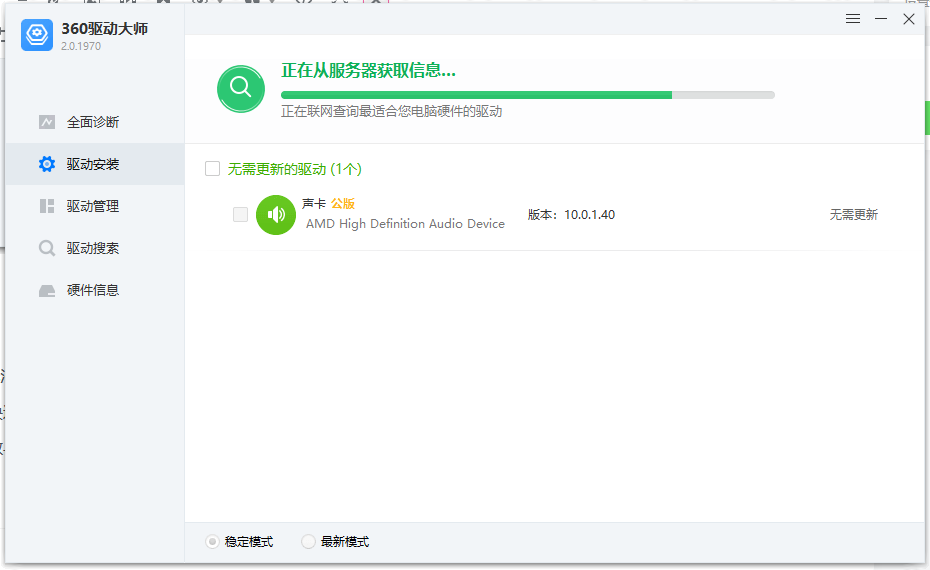This screenshot has height=570, width=930.
Task: Tick the checkbox beside 声卡 driver row
Action: pos(240,214)
